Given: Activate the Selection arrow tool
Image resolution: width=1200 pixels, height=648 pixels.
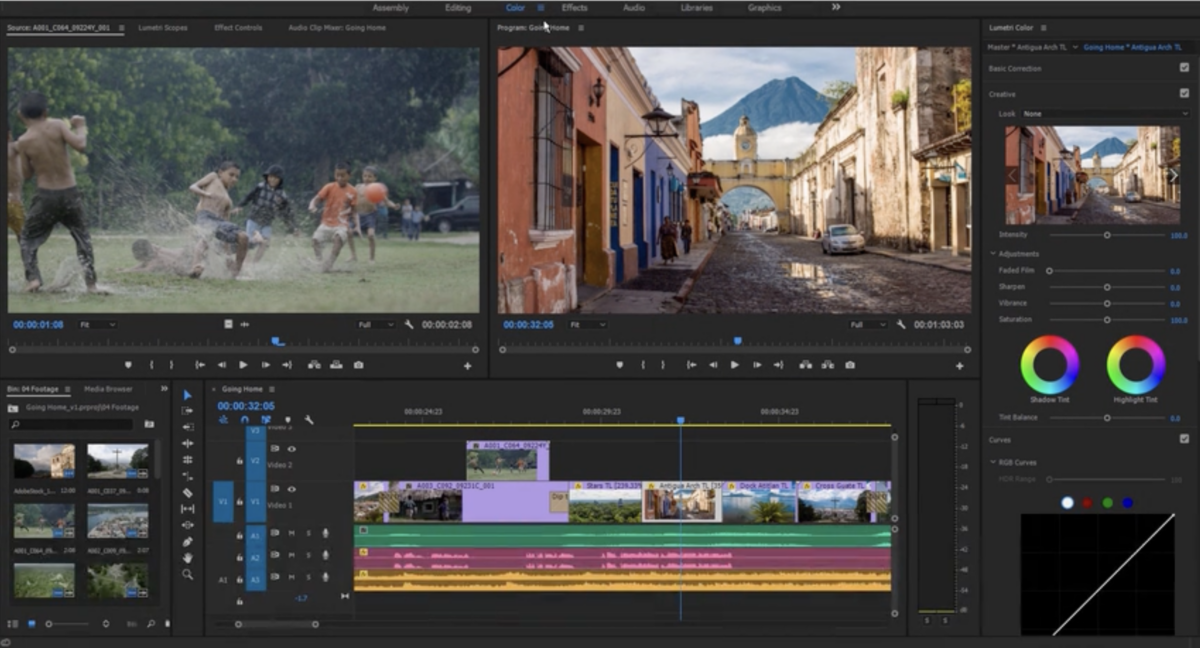Looking at the screenshot, I should 187,395.
